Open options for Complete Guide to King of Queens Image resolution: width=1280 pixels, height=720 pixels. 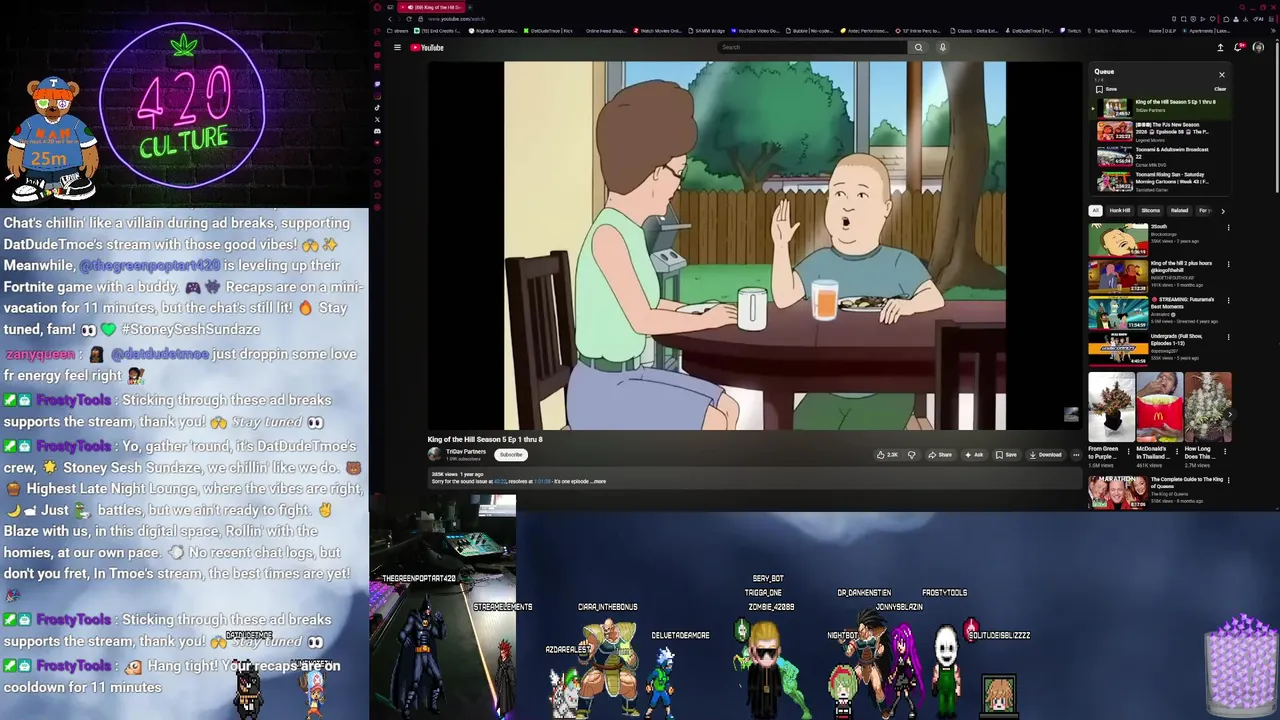(1228, 480)
